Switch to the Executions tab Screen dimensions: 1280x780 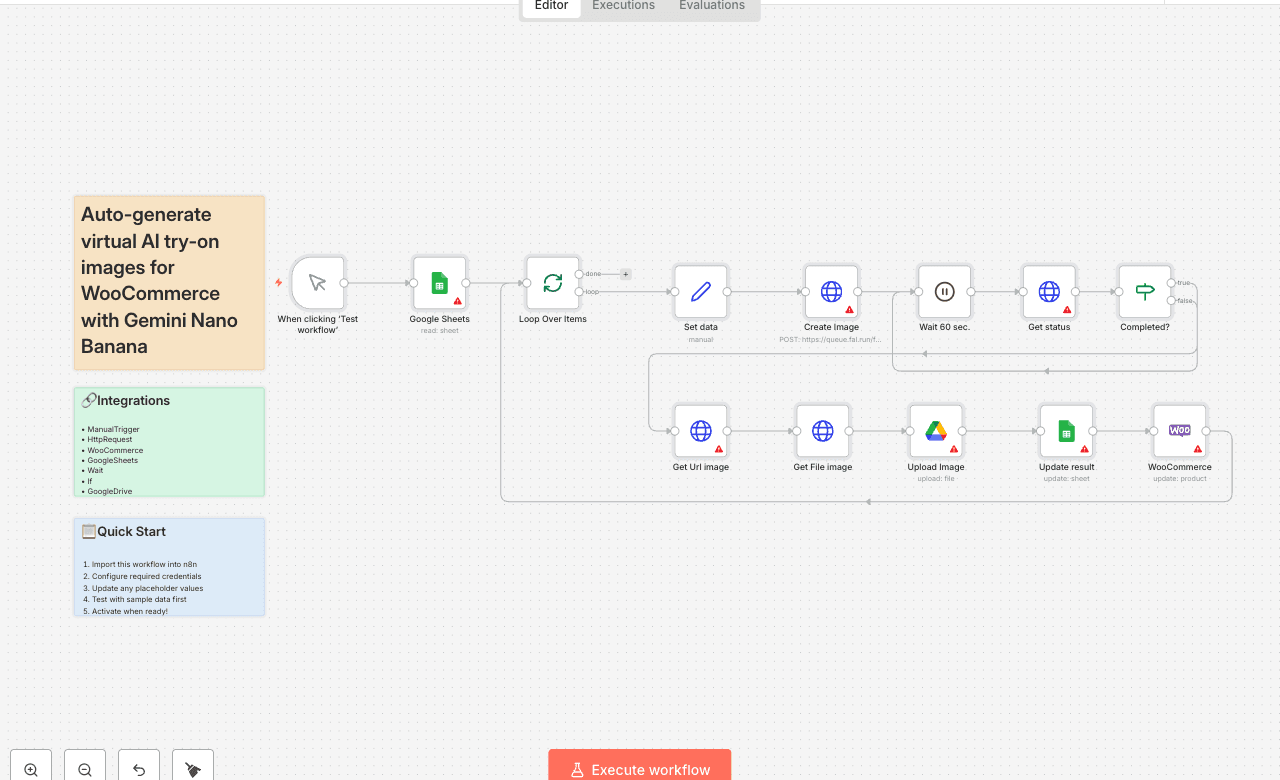pos(622,7)
